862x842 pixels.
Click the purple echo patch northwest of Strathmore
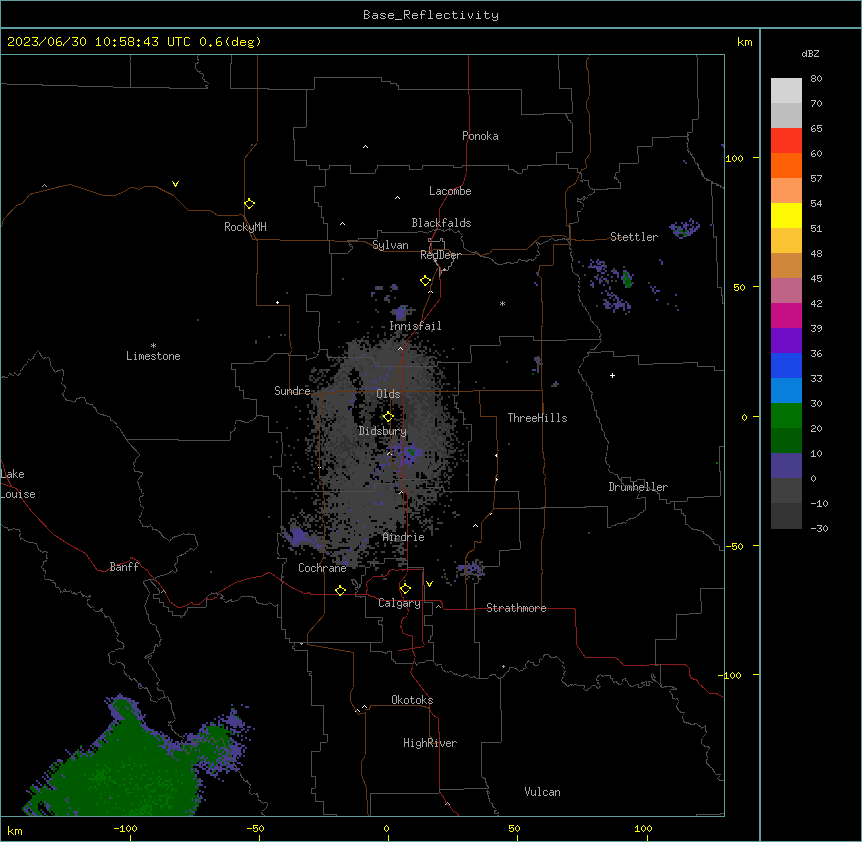471,569
